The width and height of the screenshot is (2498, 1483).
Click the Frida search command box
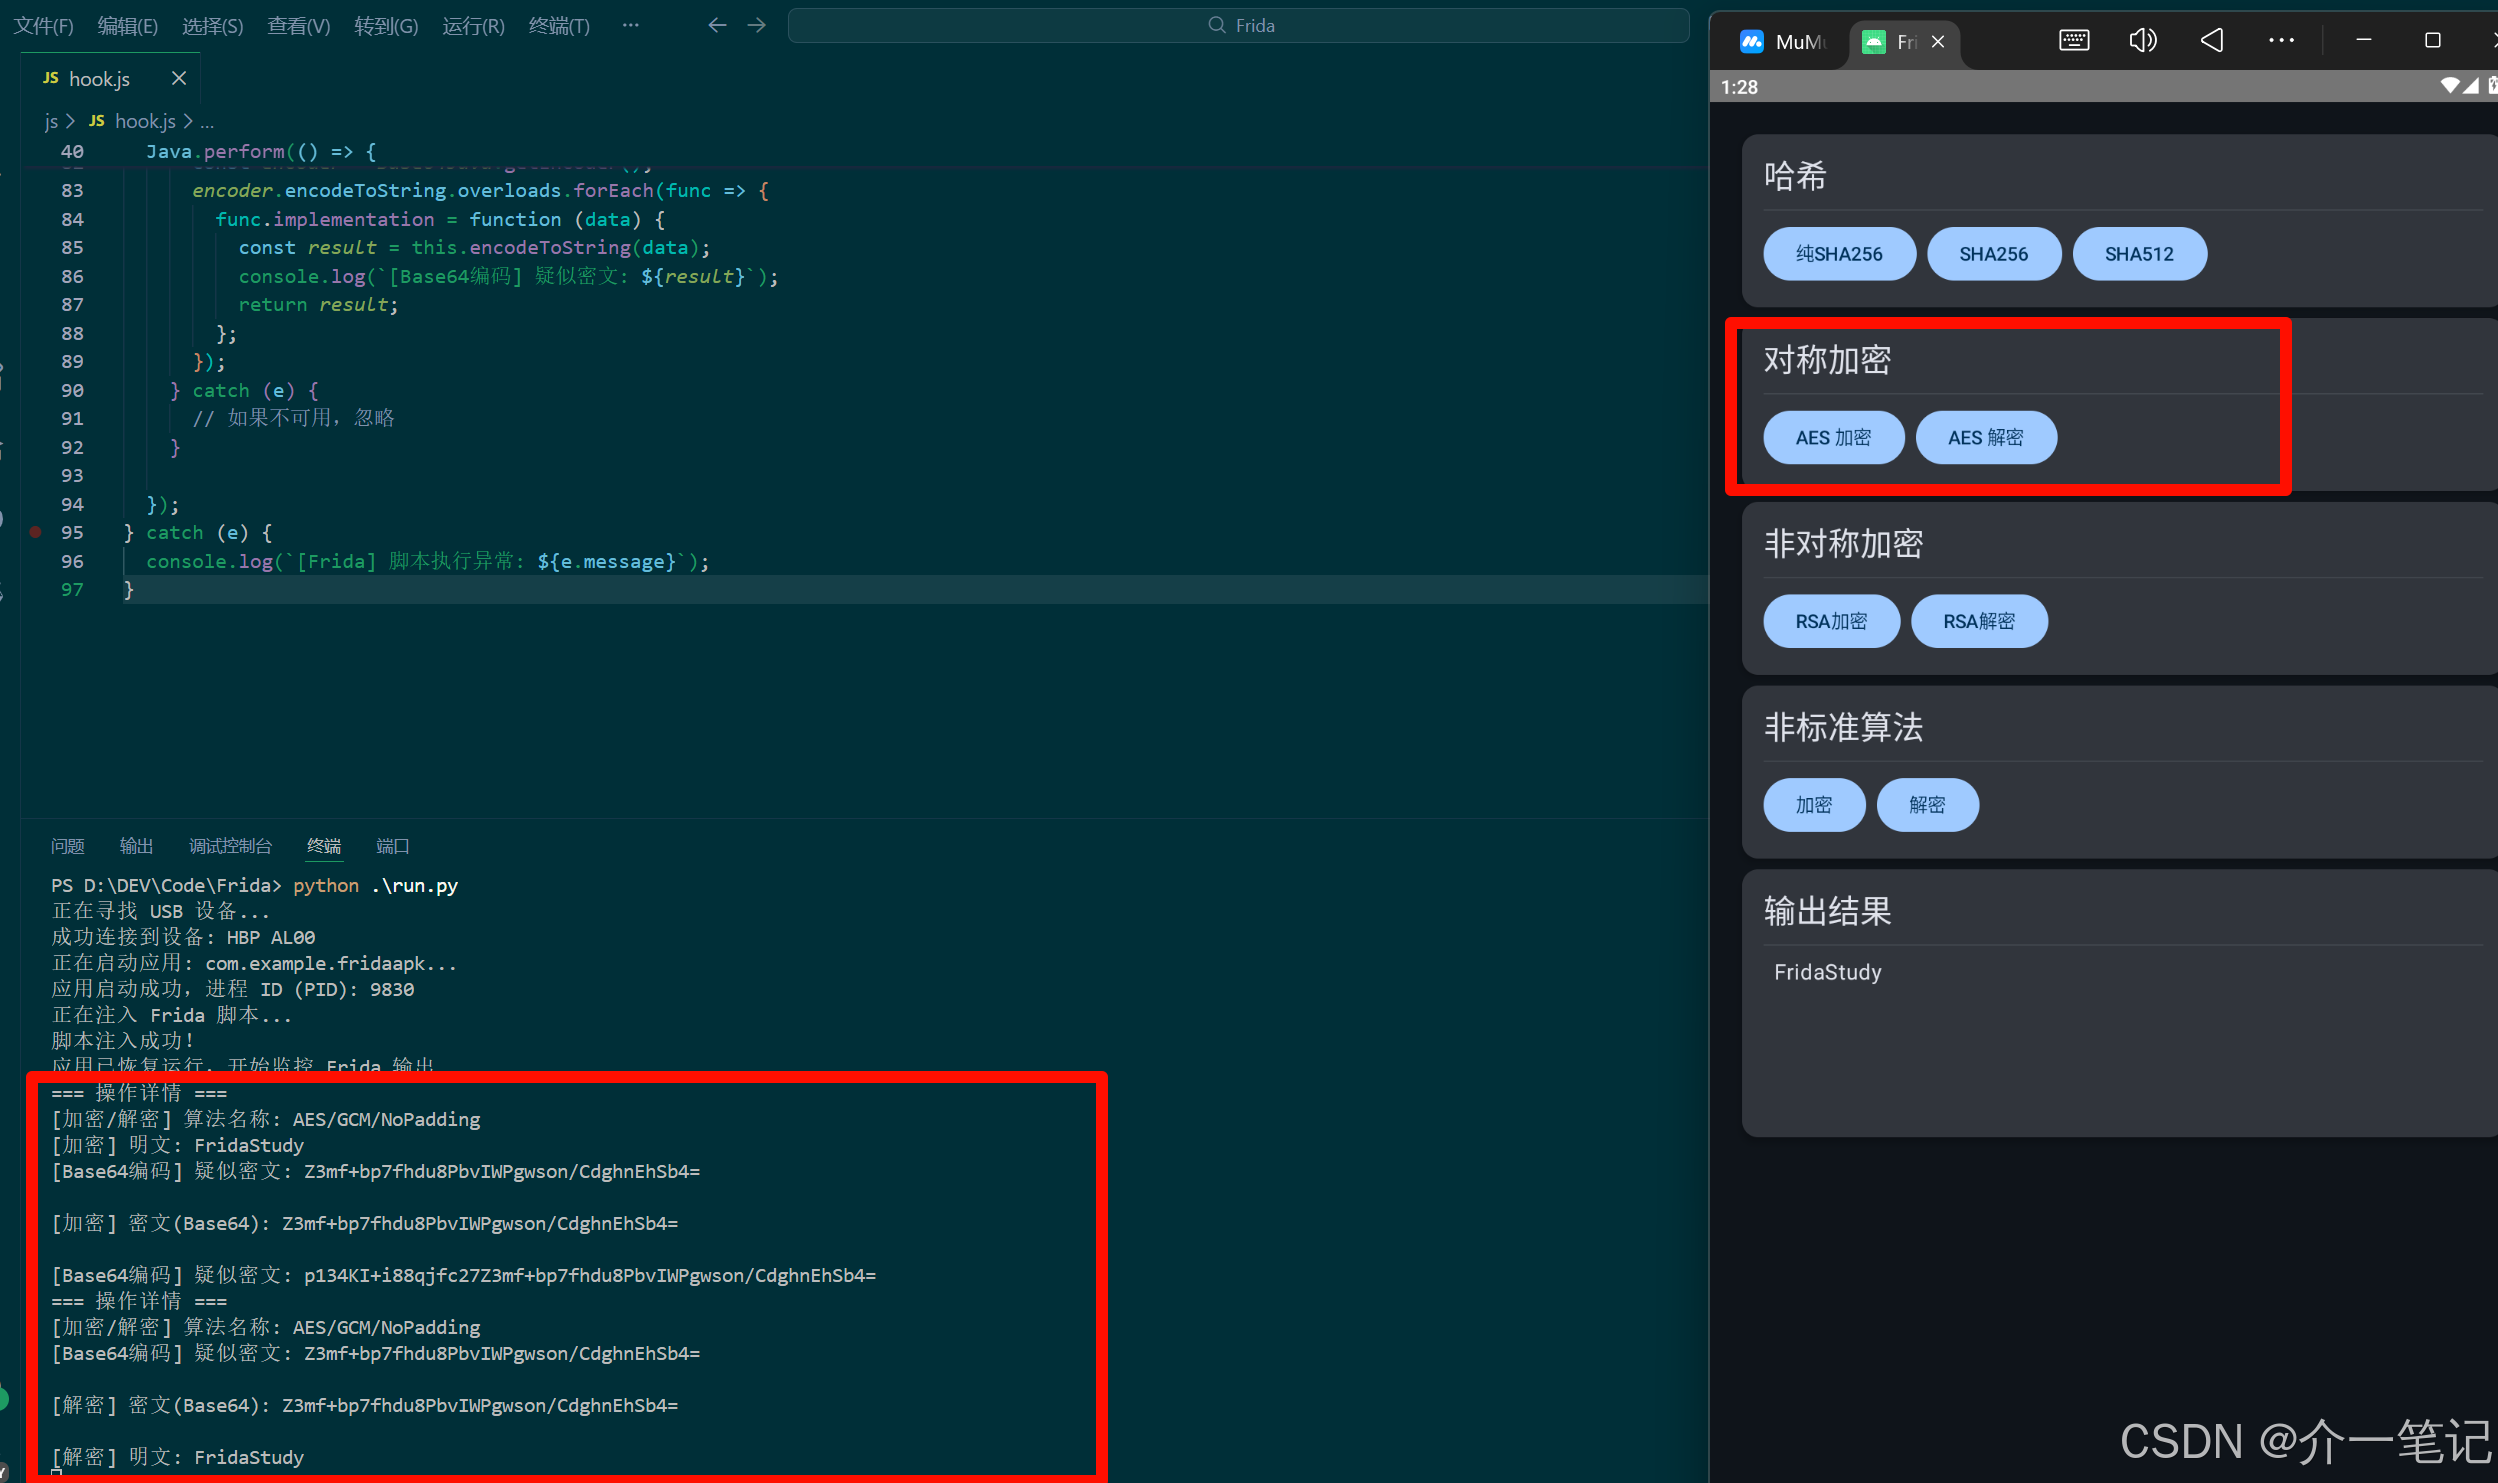click(x=1238, y=25)
